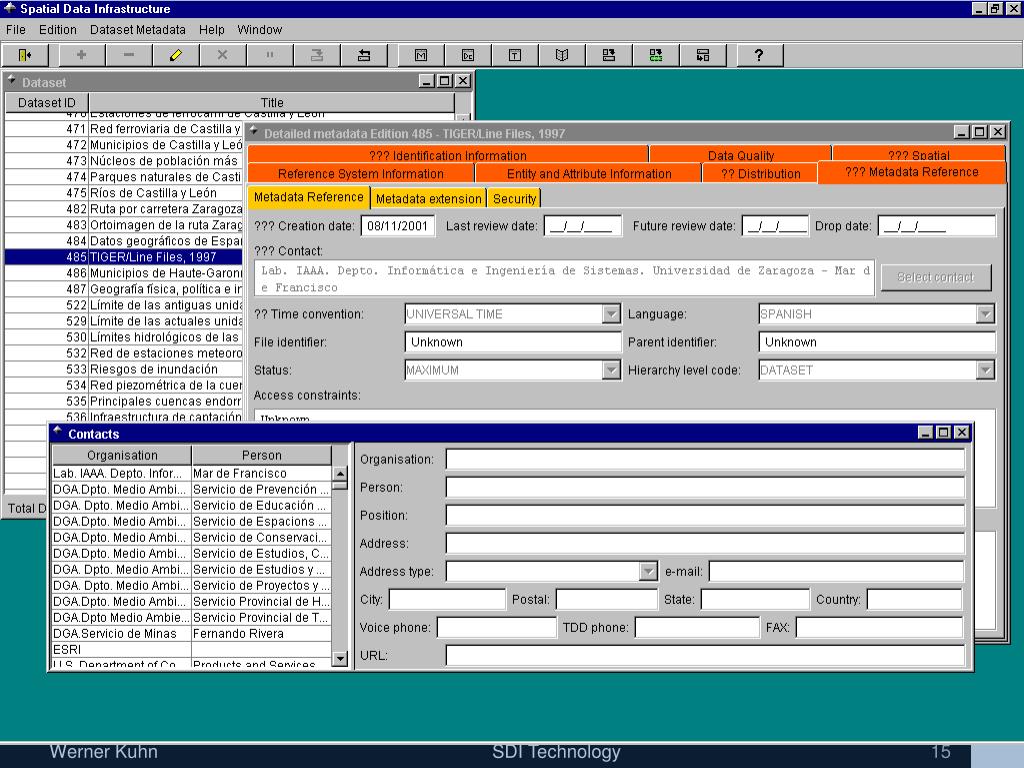Click the question mark help icon
Screen dimensions: 1024x768
[759, 56]
